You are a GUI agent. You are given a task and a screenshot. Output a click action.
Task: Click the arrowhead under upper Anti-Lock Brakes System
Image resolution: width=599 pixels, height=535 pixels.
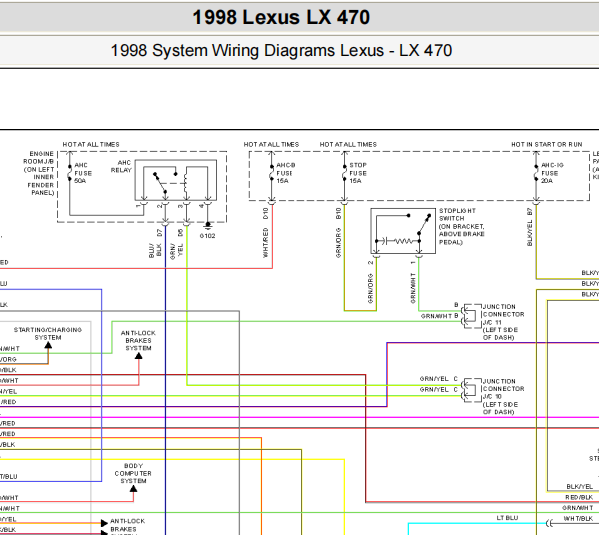coord(139,356)
